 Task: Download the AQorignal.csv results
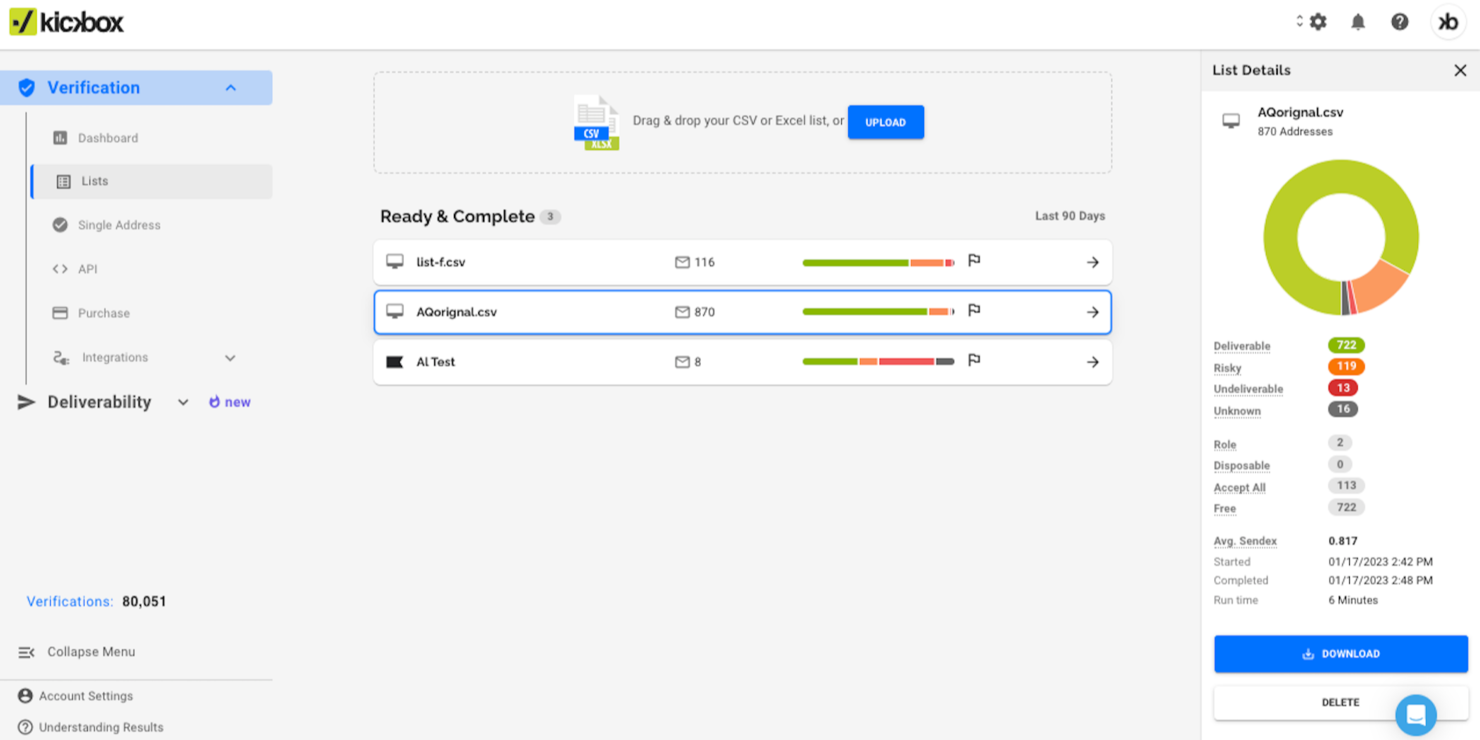click(1340, 653)
